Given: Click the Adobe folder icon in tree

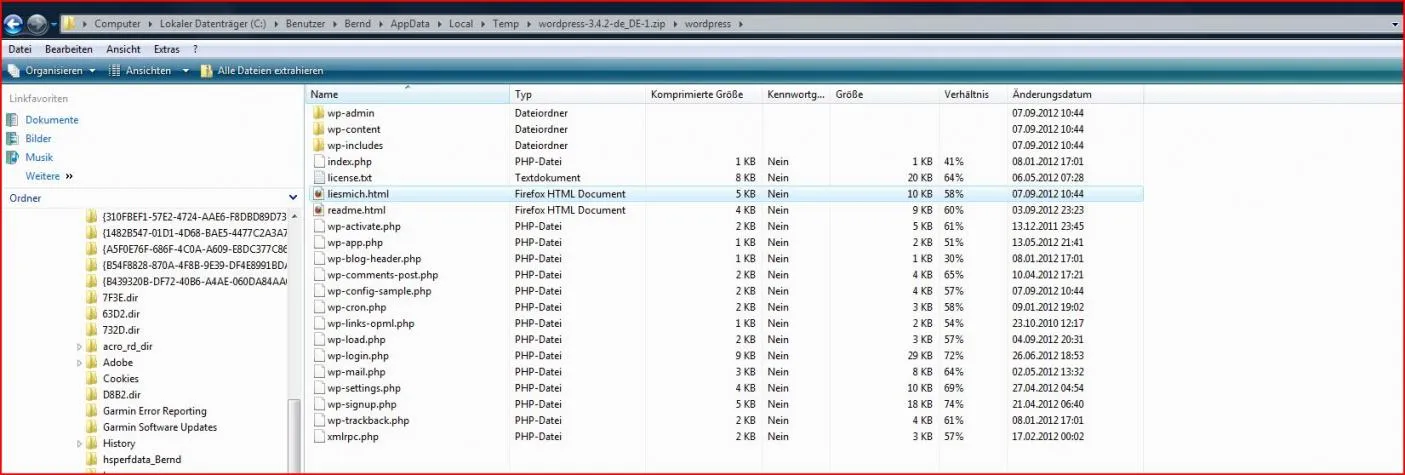Looking at the screenshot, I should [93, 363].
